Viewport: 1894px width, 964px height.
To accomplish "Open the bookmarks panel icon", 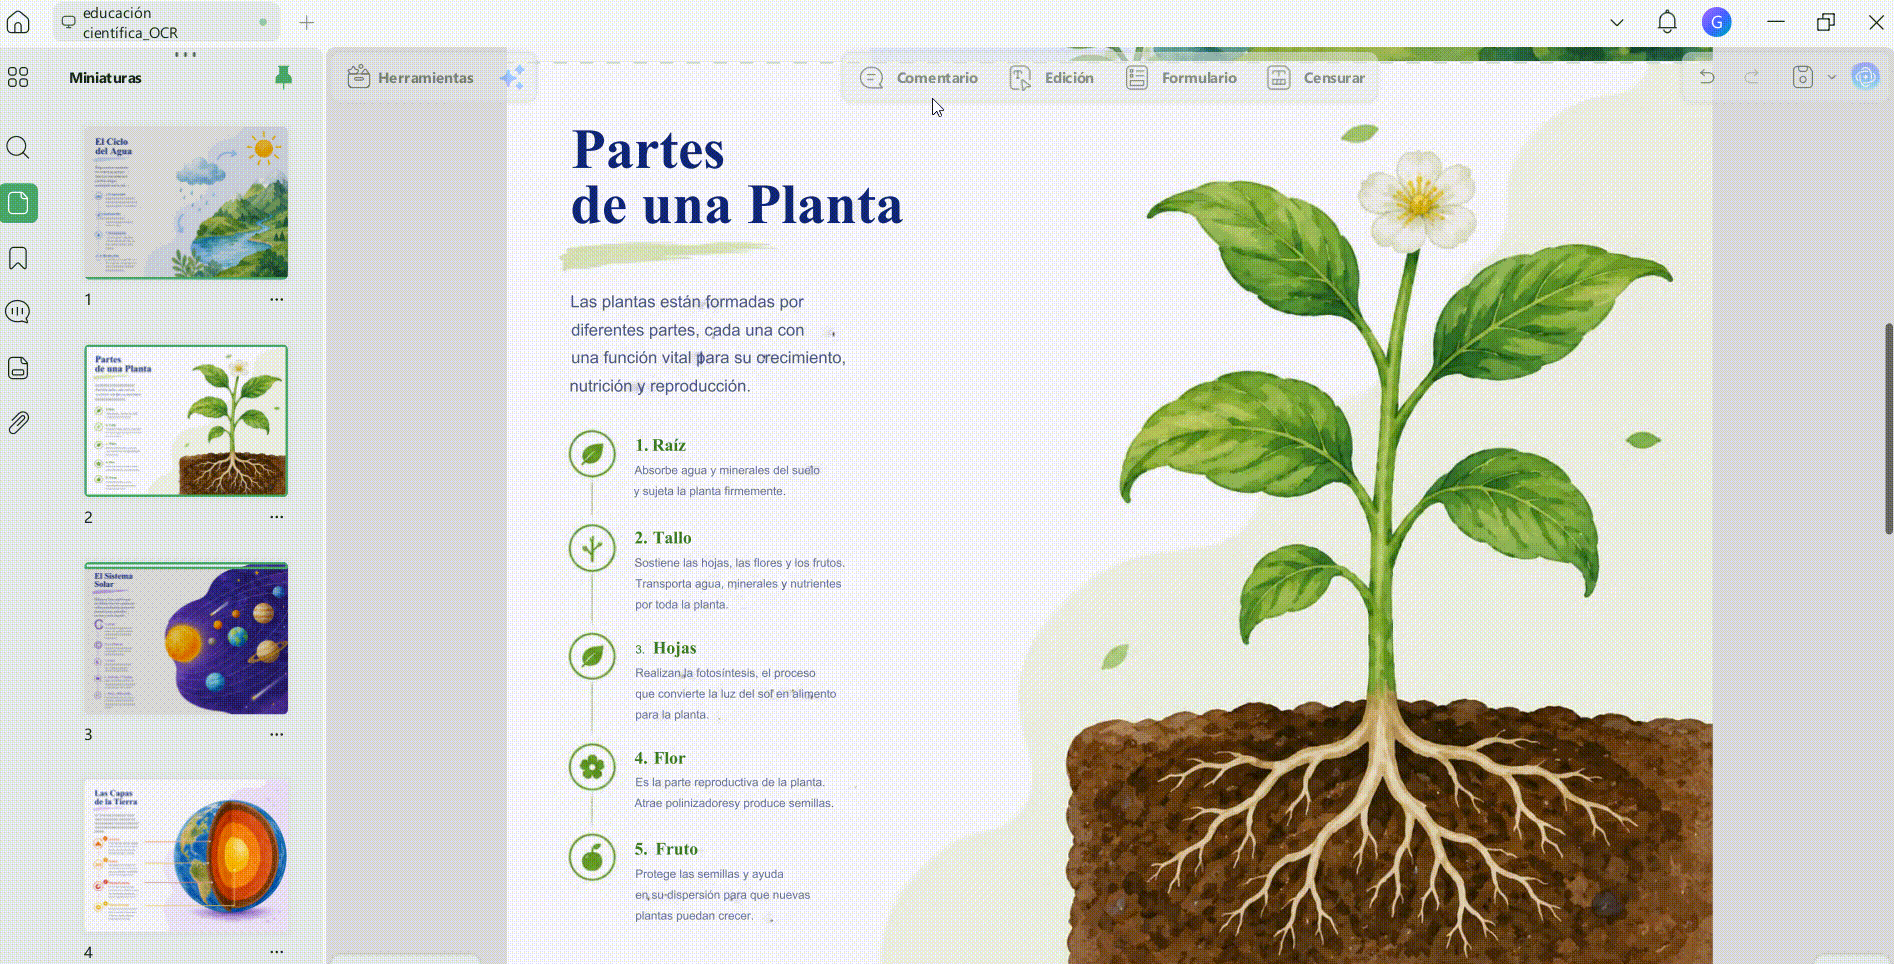I will point(18,258).
